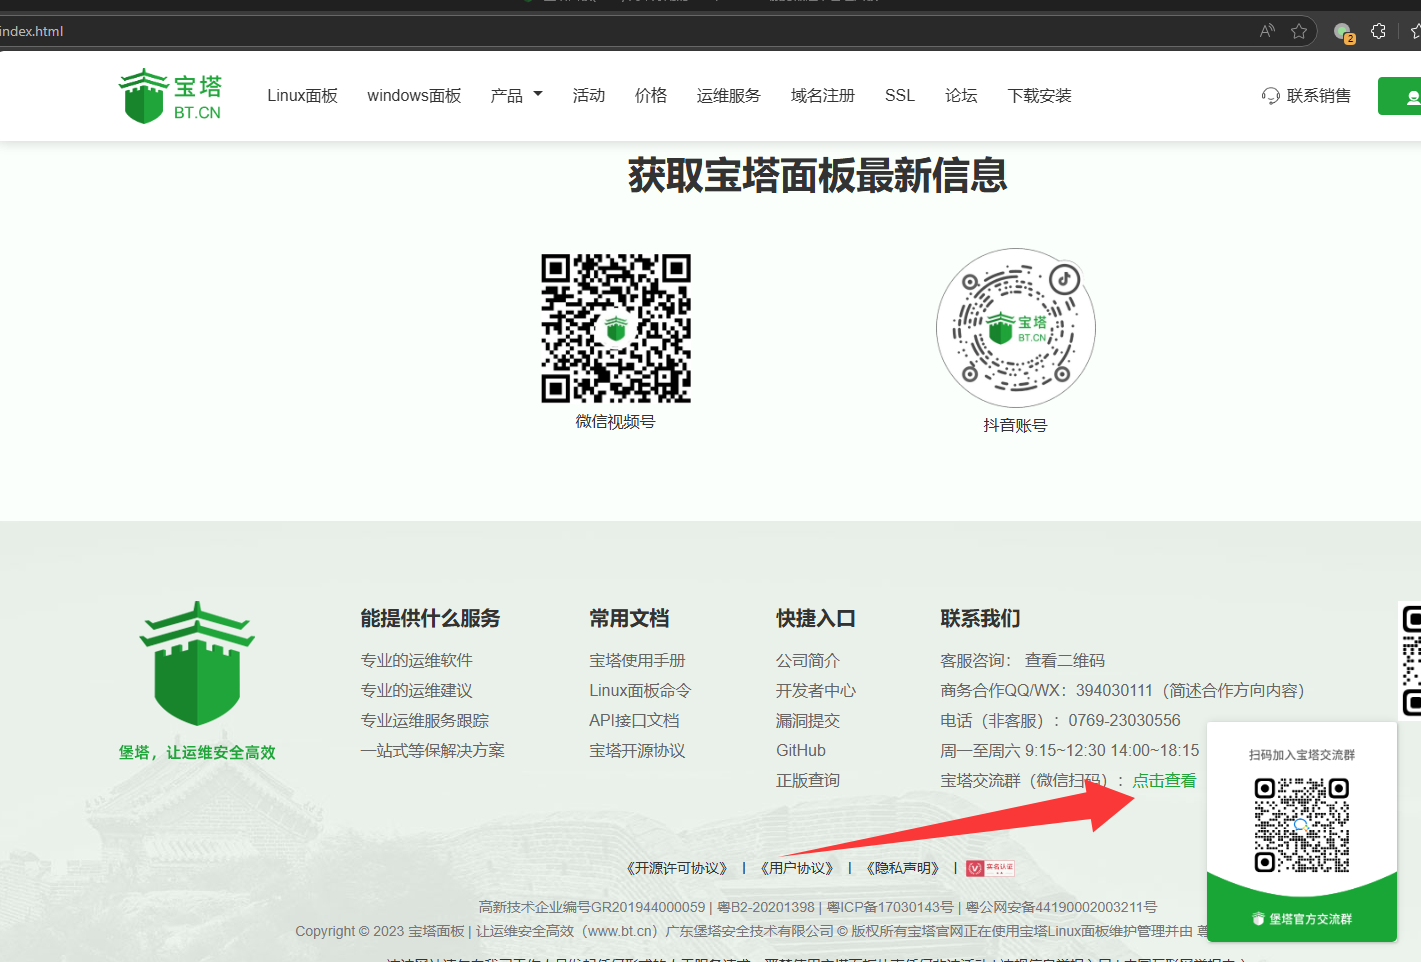1421x962 pixels.
Task: Click the large green tower logo in footer
Action: pos(197,663)
